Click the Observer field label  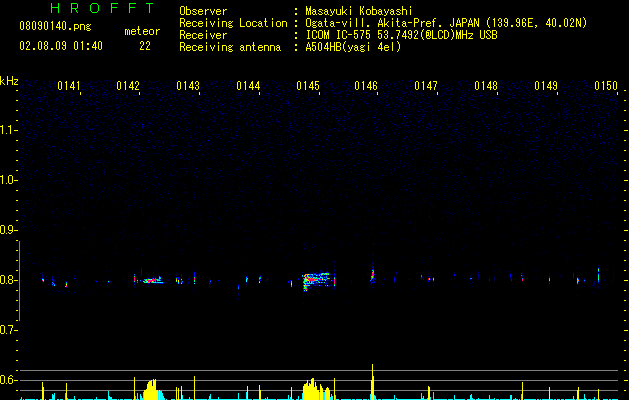point(203,11)
